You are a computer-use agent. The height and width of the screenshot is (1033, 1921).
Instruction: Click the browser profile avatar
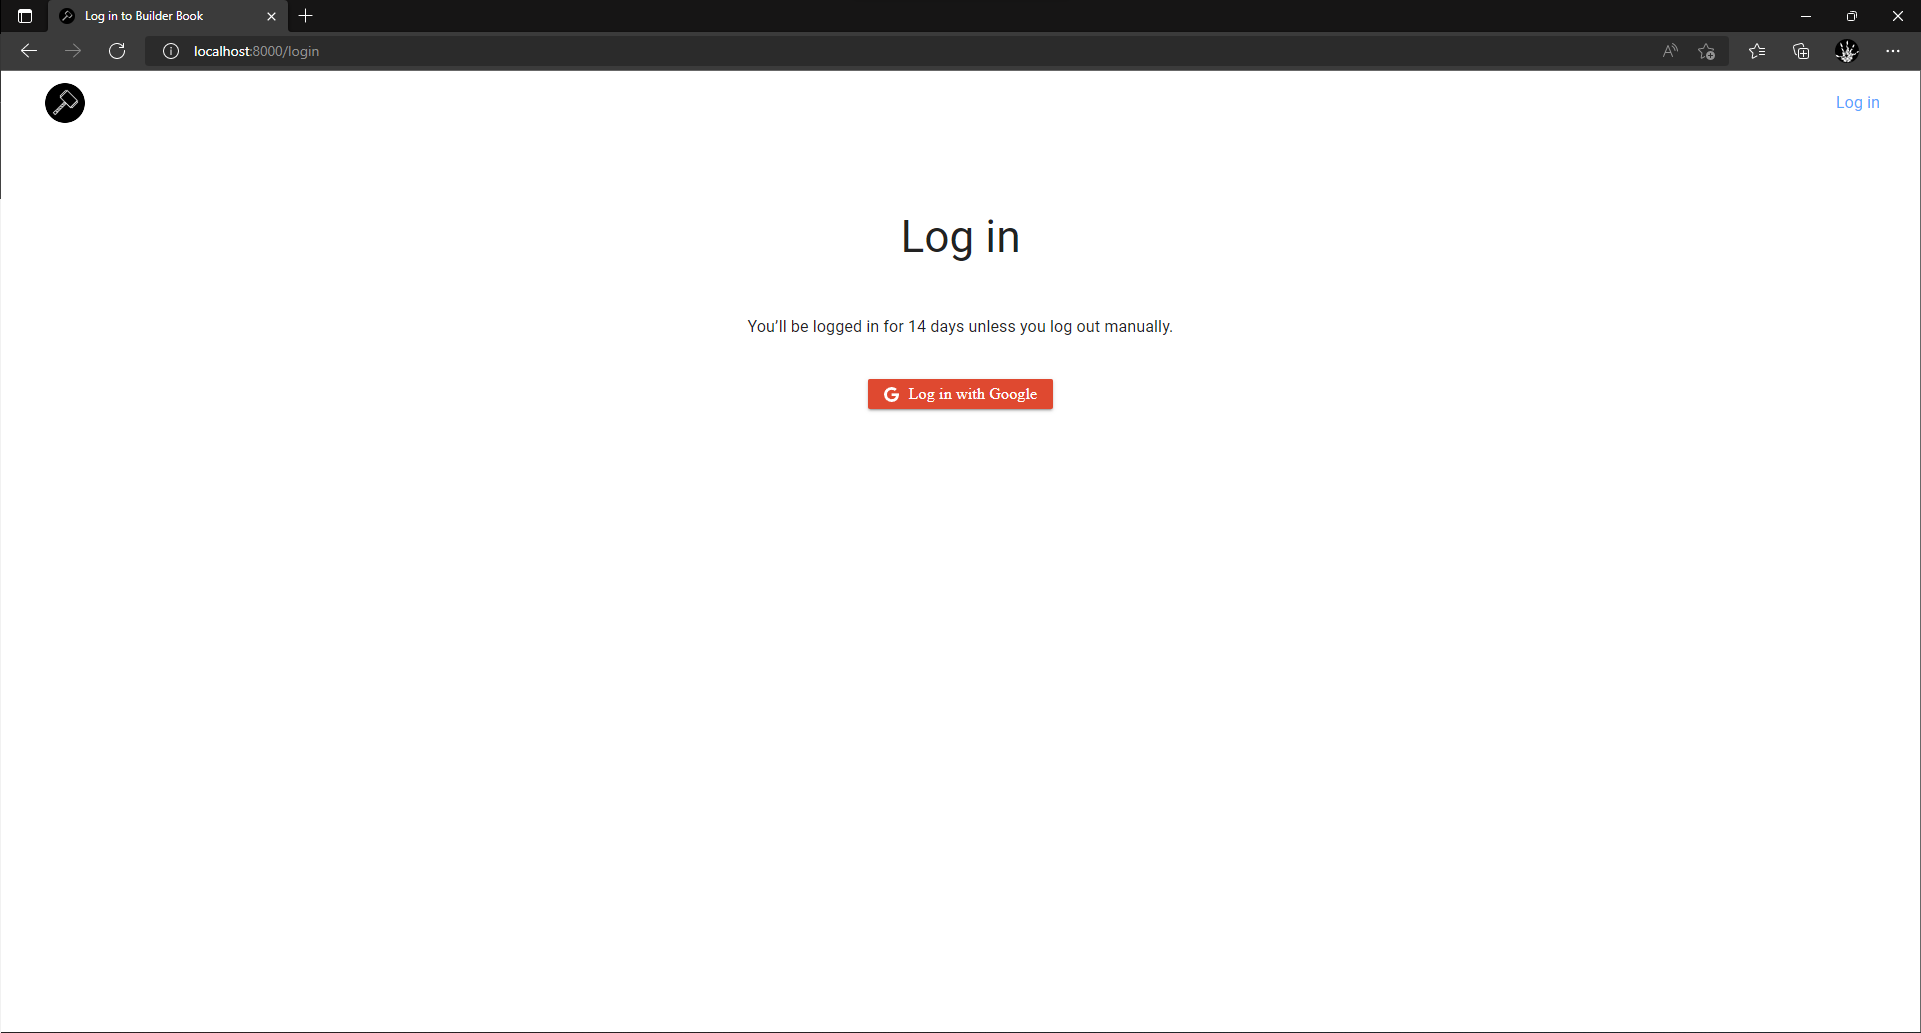(x=1847, y=51)
